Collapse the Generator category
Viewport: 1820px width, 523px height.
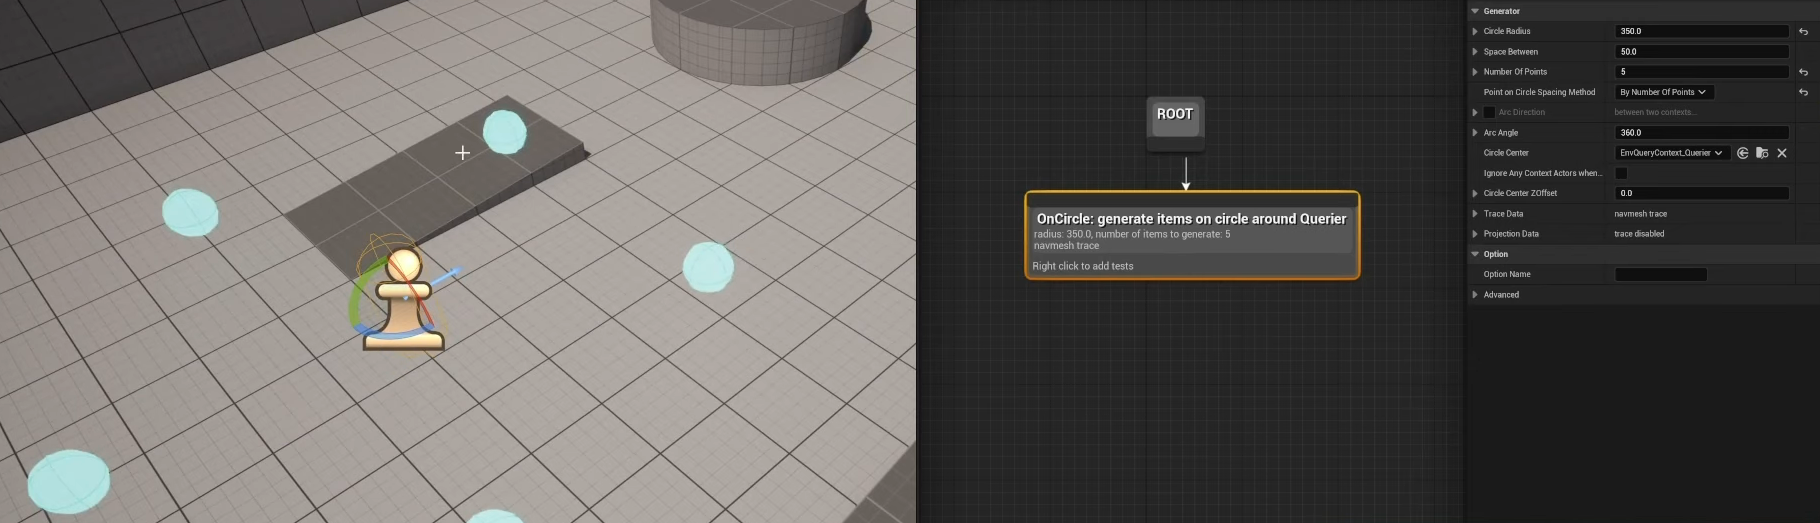pyautogui.click(x=1475, y=11)
